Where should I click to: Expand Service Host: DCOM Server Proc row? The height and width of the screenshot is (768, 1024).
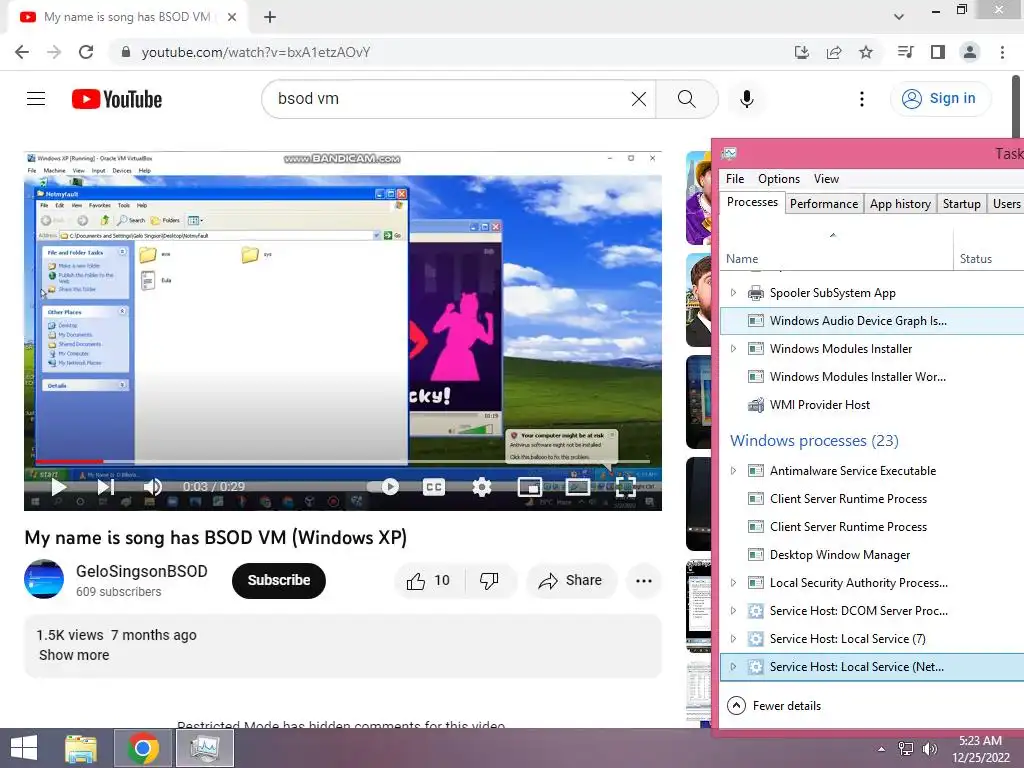click(x=733, y=611)
